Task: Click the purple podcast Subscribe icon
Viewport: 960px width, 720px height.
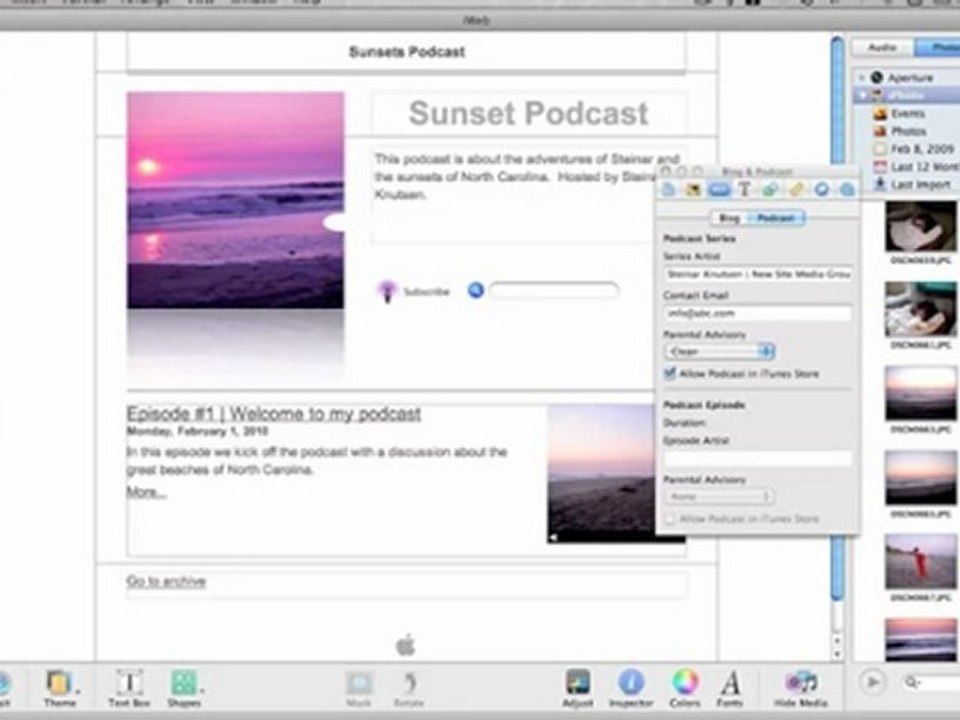Action: 386,291
